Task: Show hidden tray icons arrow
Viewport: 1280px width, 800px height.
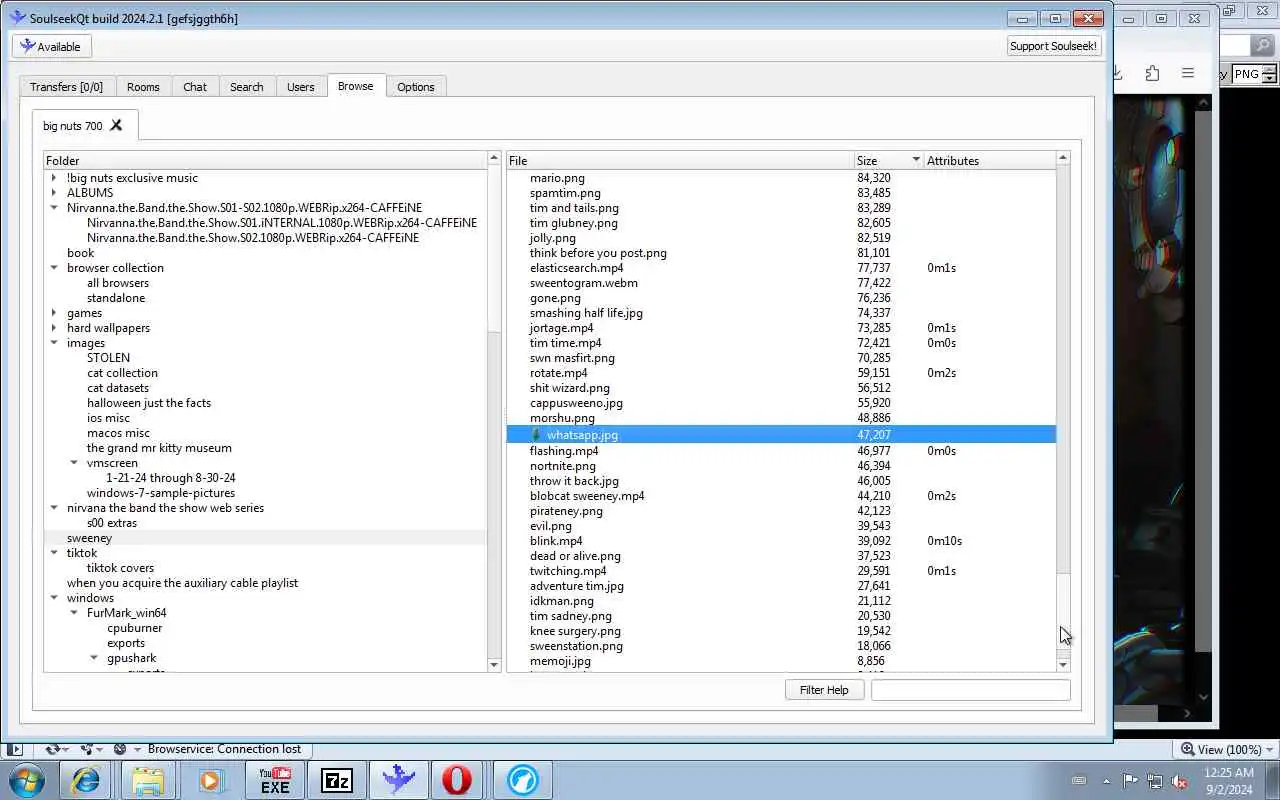Action: pos(1106,781)
